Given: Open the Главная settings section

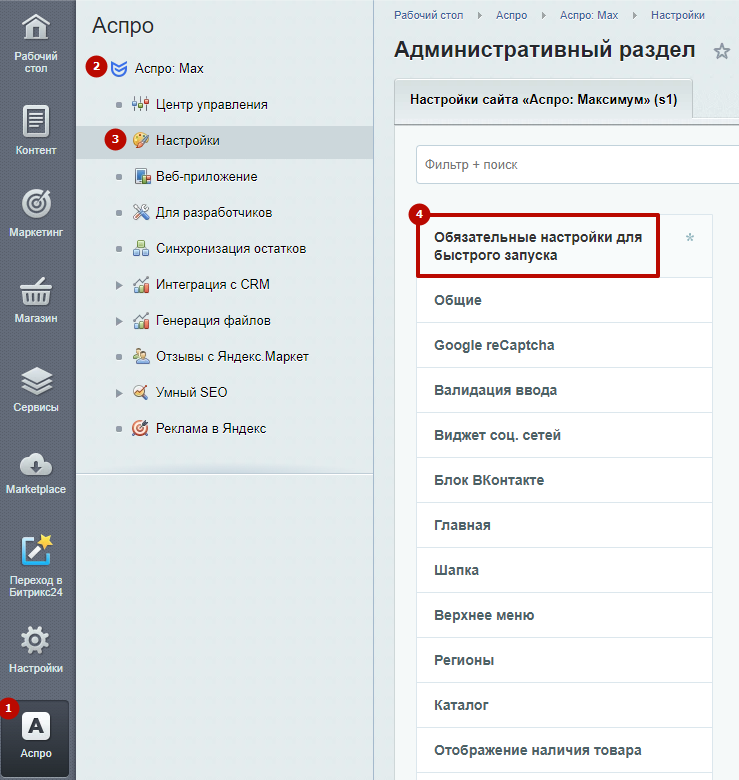Looking at the screenshot, I should coord(564,525).
